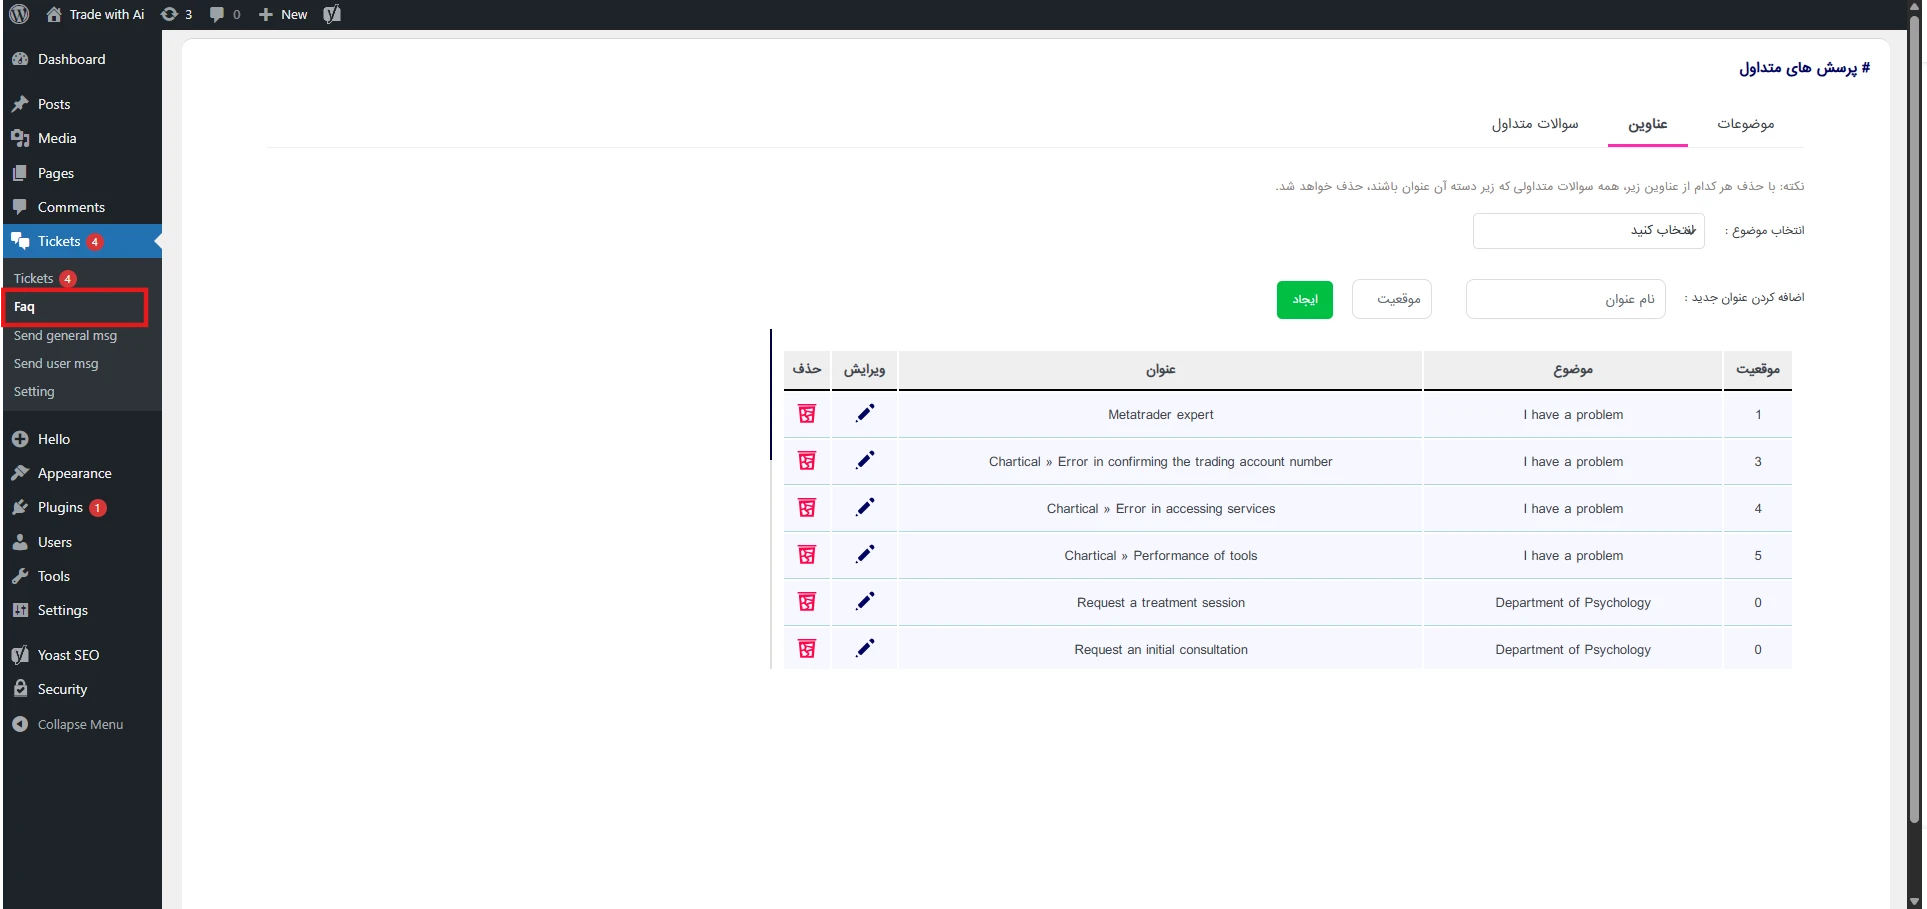Open the topic selection dropdown

(1588, 231)
